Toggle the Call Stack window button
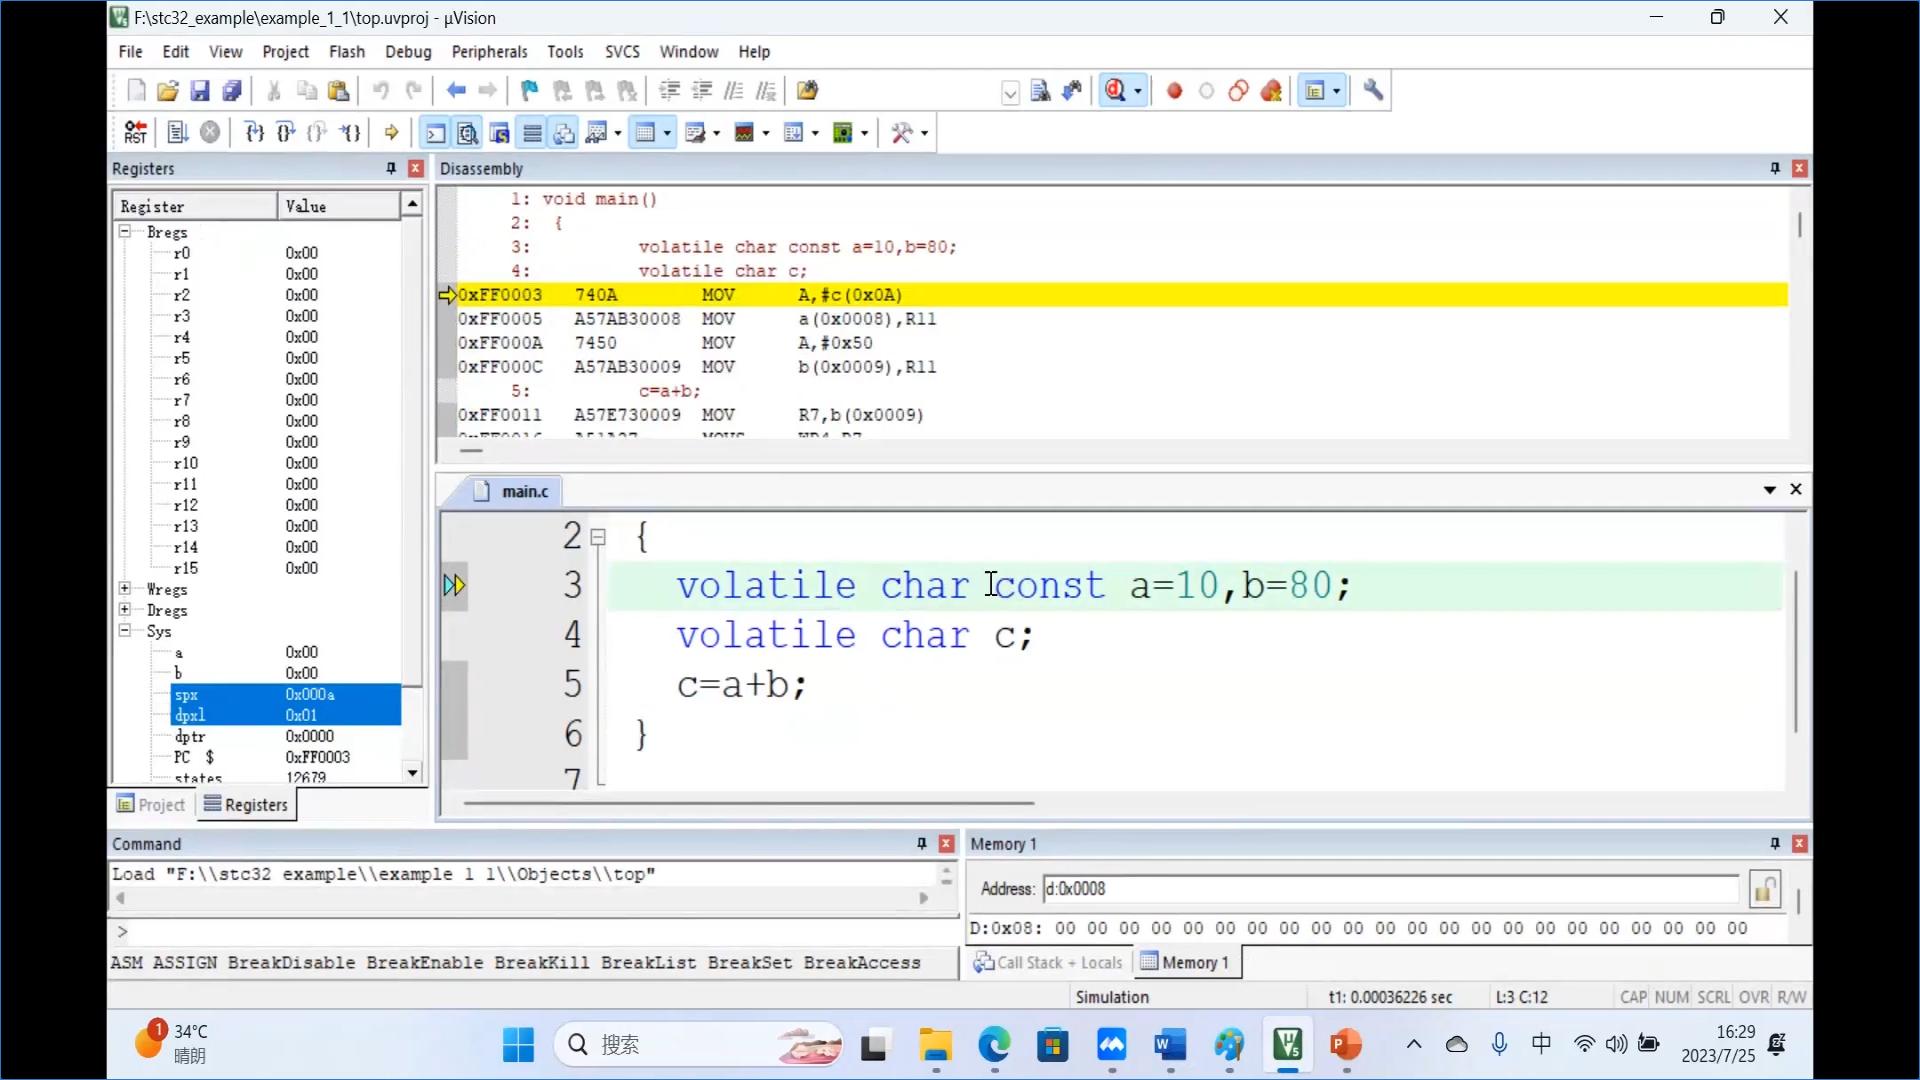The width and height of the screenshot is (1920, 1080). pyautogui.click(x=565, y=133)
